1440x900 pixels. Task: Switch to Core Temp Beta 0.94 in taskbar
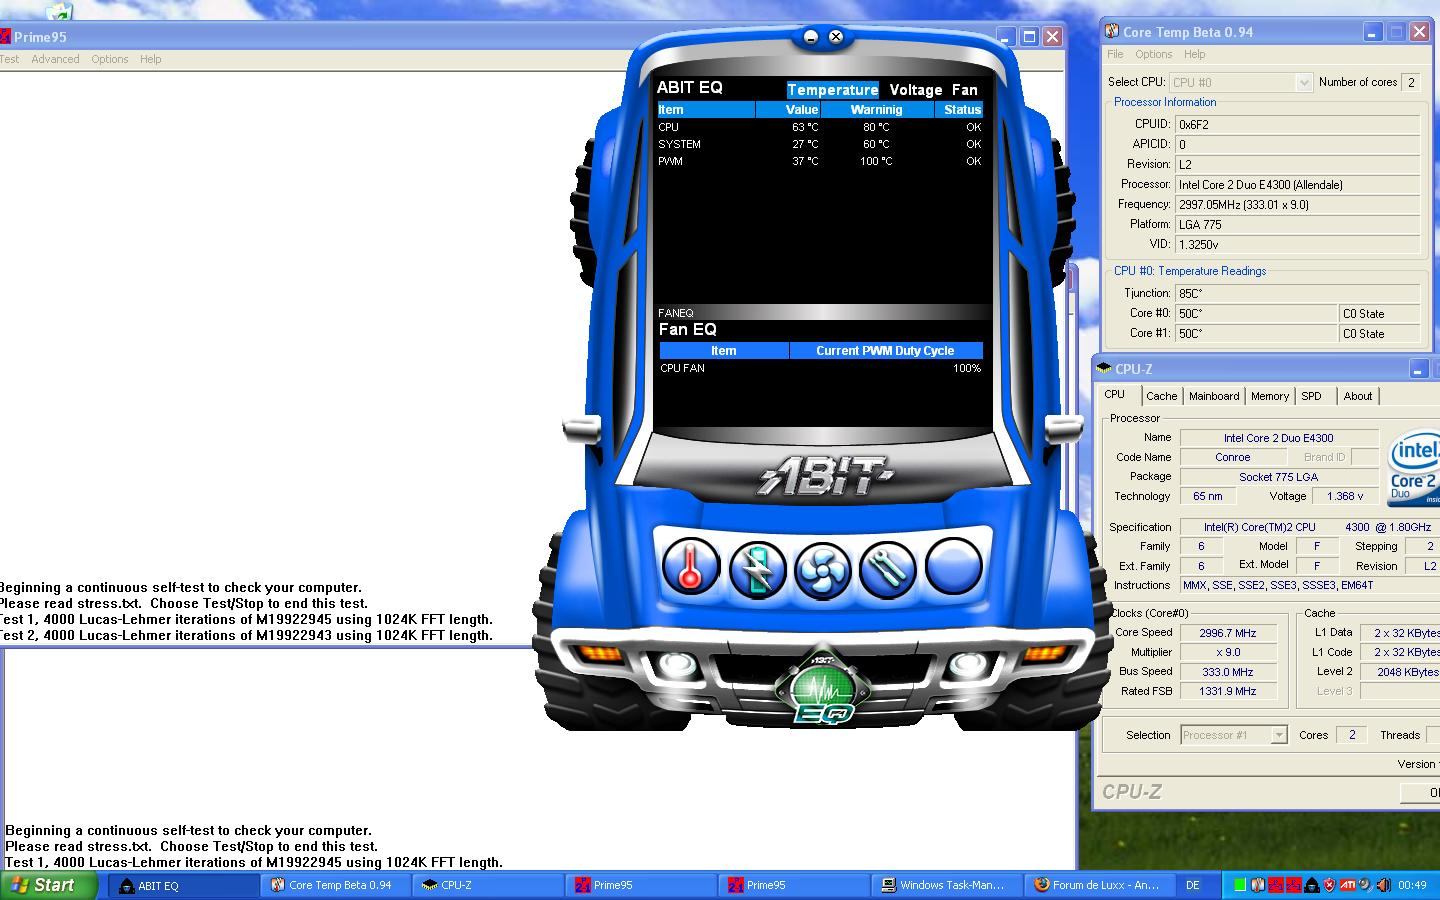(338, 885)
